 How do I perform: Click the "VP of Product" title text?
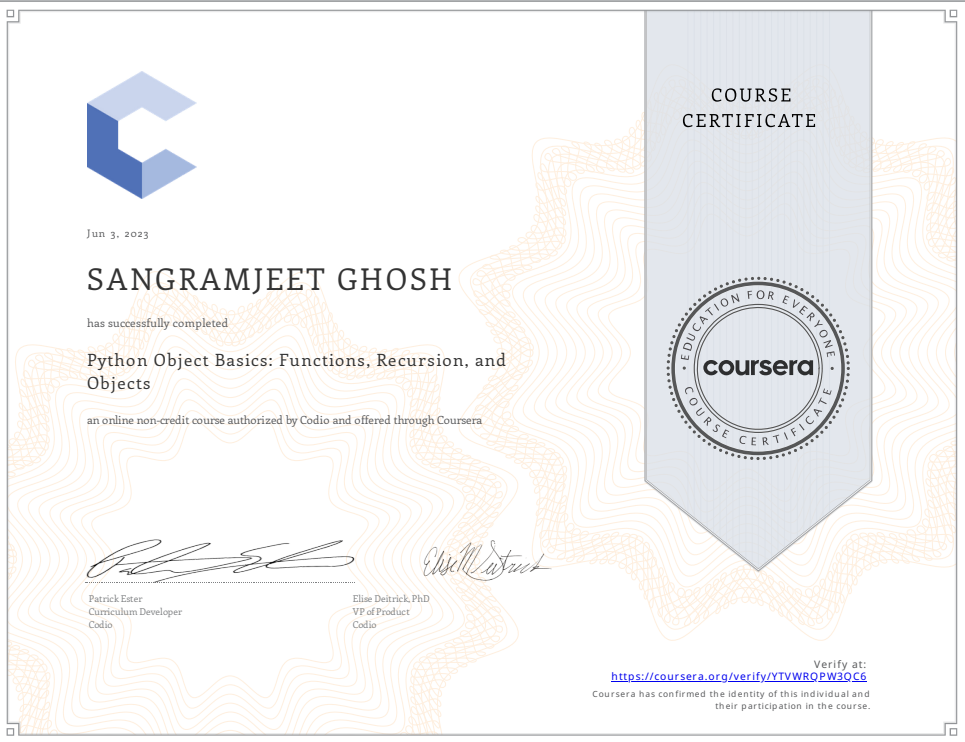[381, 611]
